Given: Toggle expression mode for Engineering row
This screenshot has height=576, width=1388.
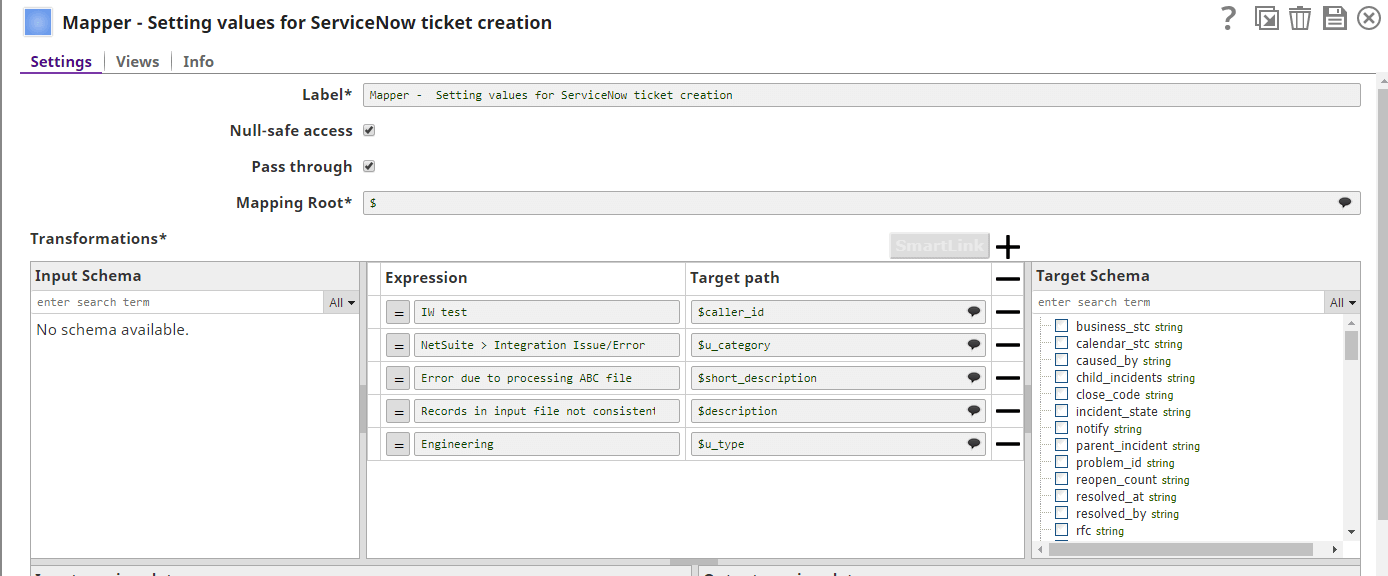Looking at the screenshot, I should [x=398, y=445].
